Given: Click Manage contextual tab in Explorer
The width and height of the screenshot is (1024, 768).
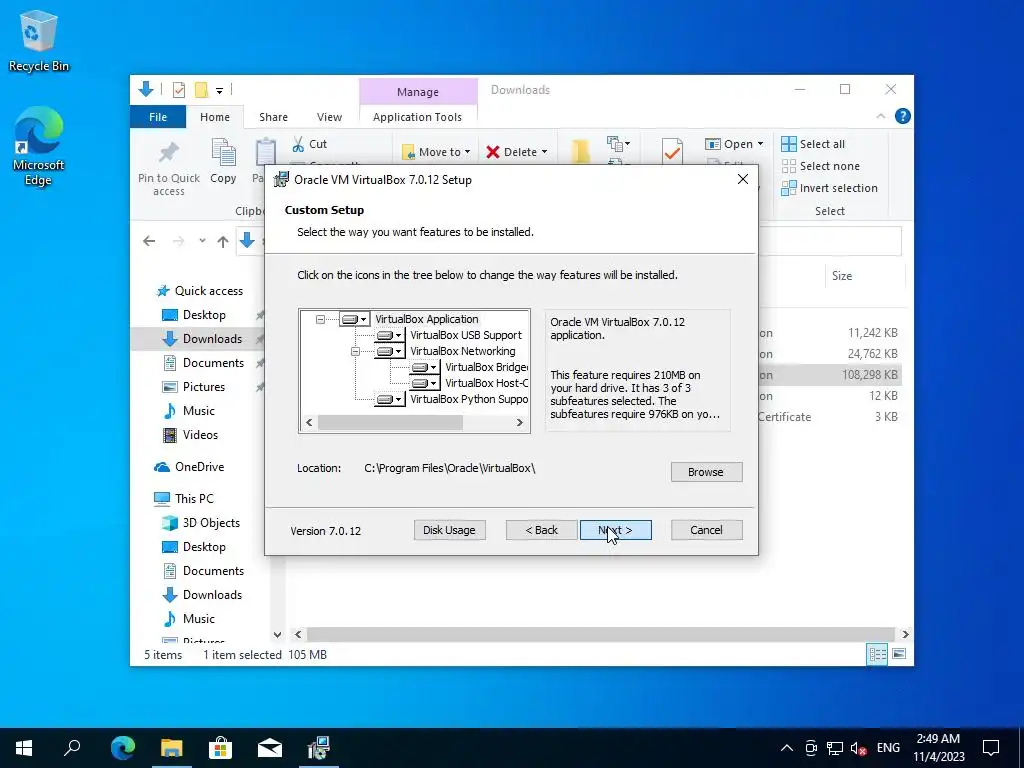Looking at the screenshot, I should (418, 92).
